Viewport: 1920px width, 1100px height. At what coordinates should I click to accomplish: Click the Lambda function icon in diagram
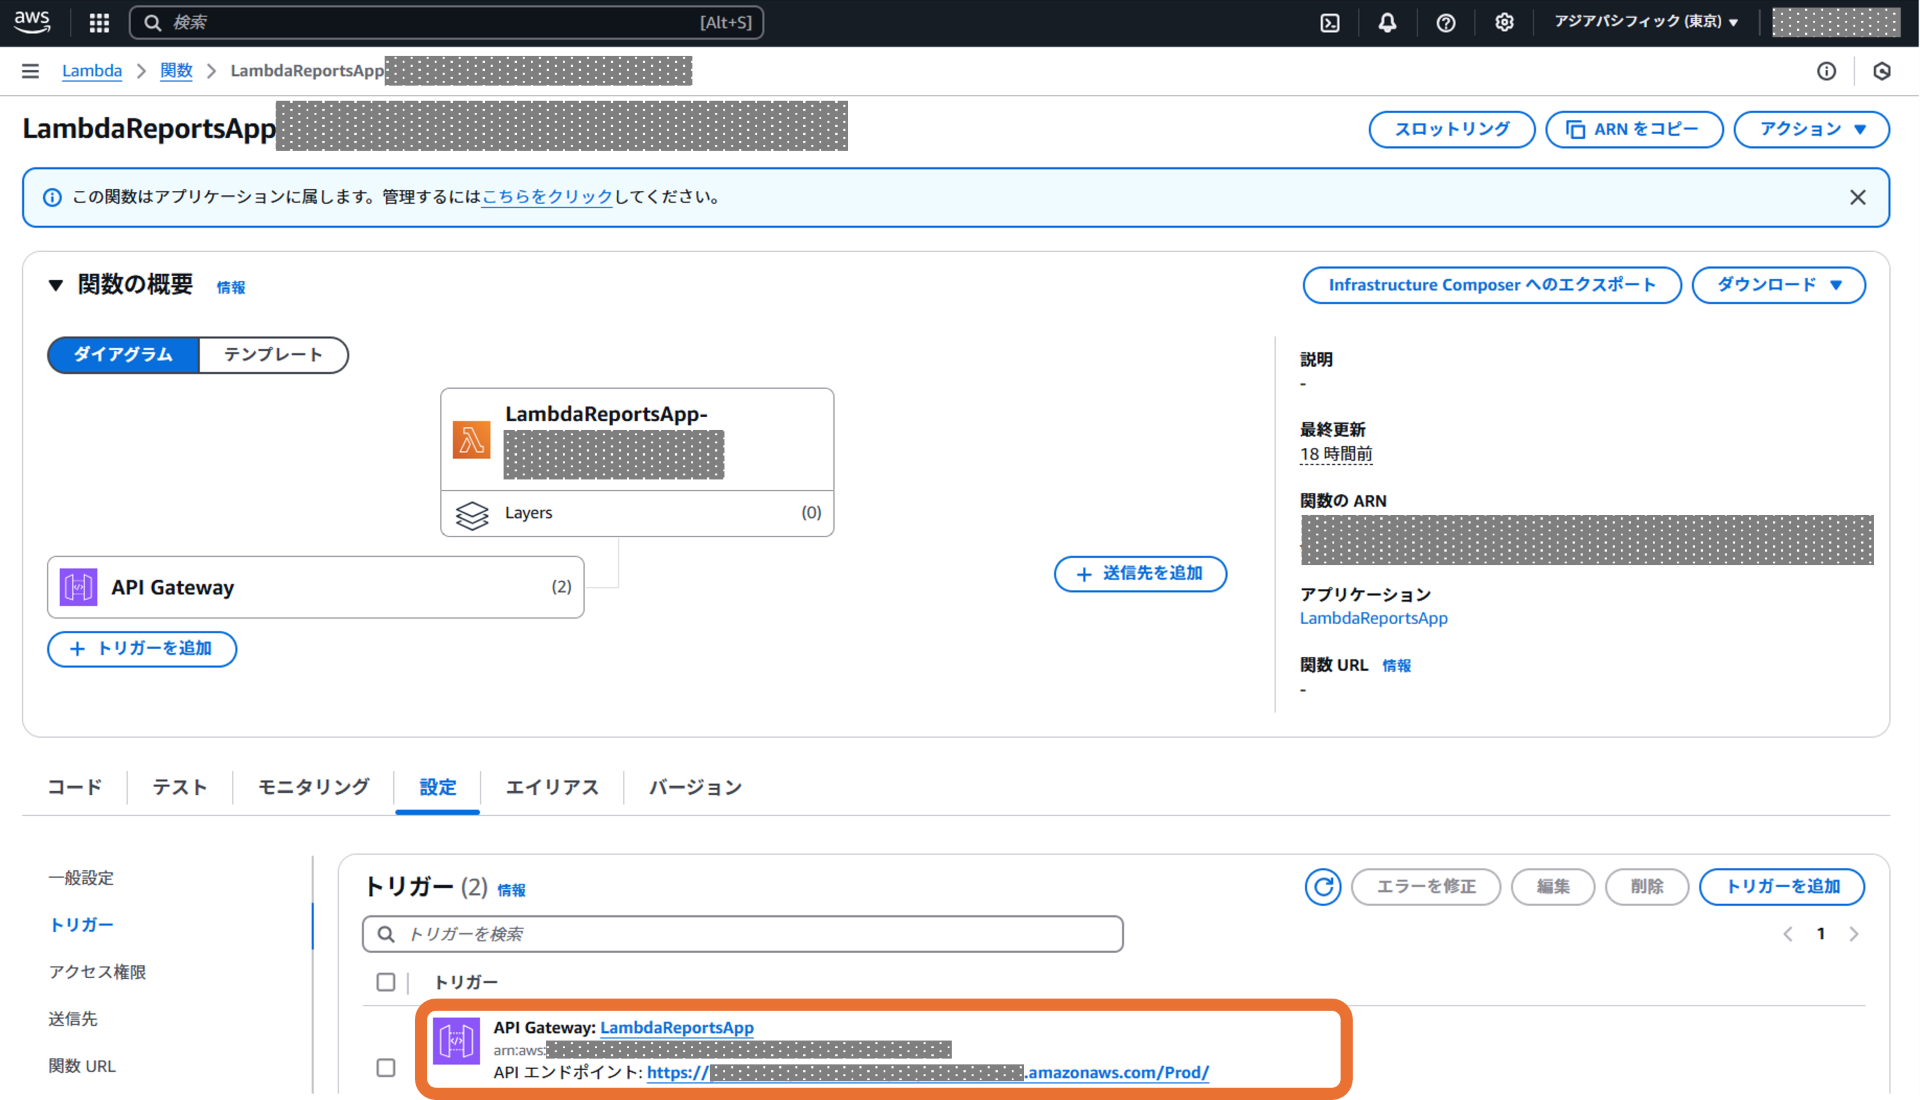tap(471, 439)
